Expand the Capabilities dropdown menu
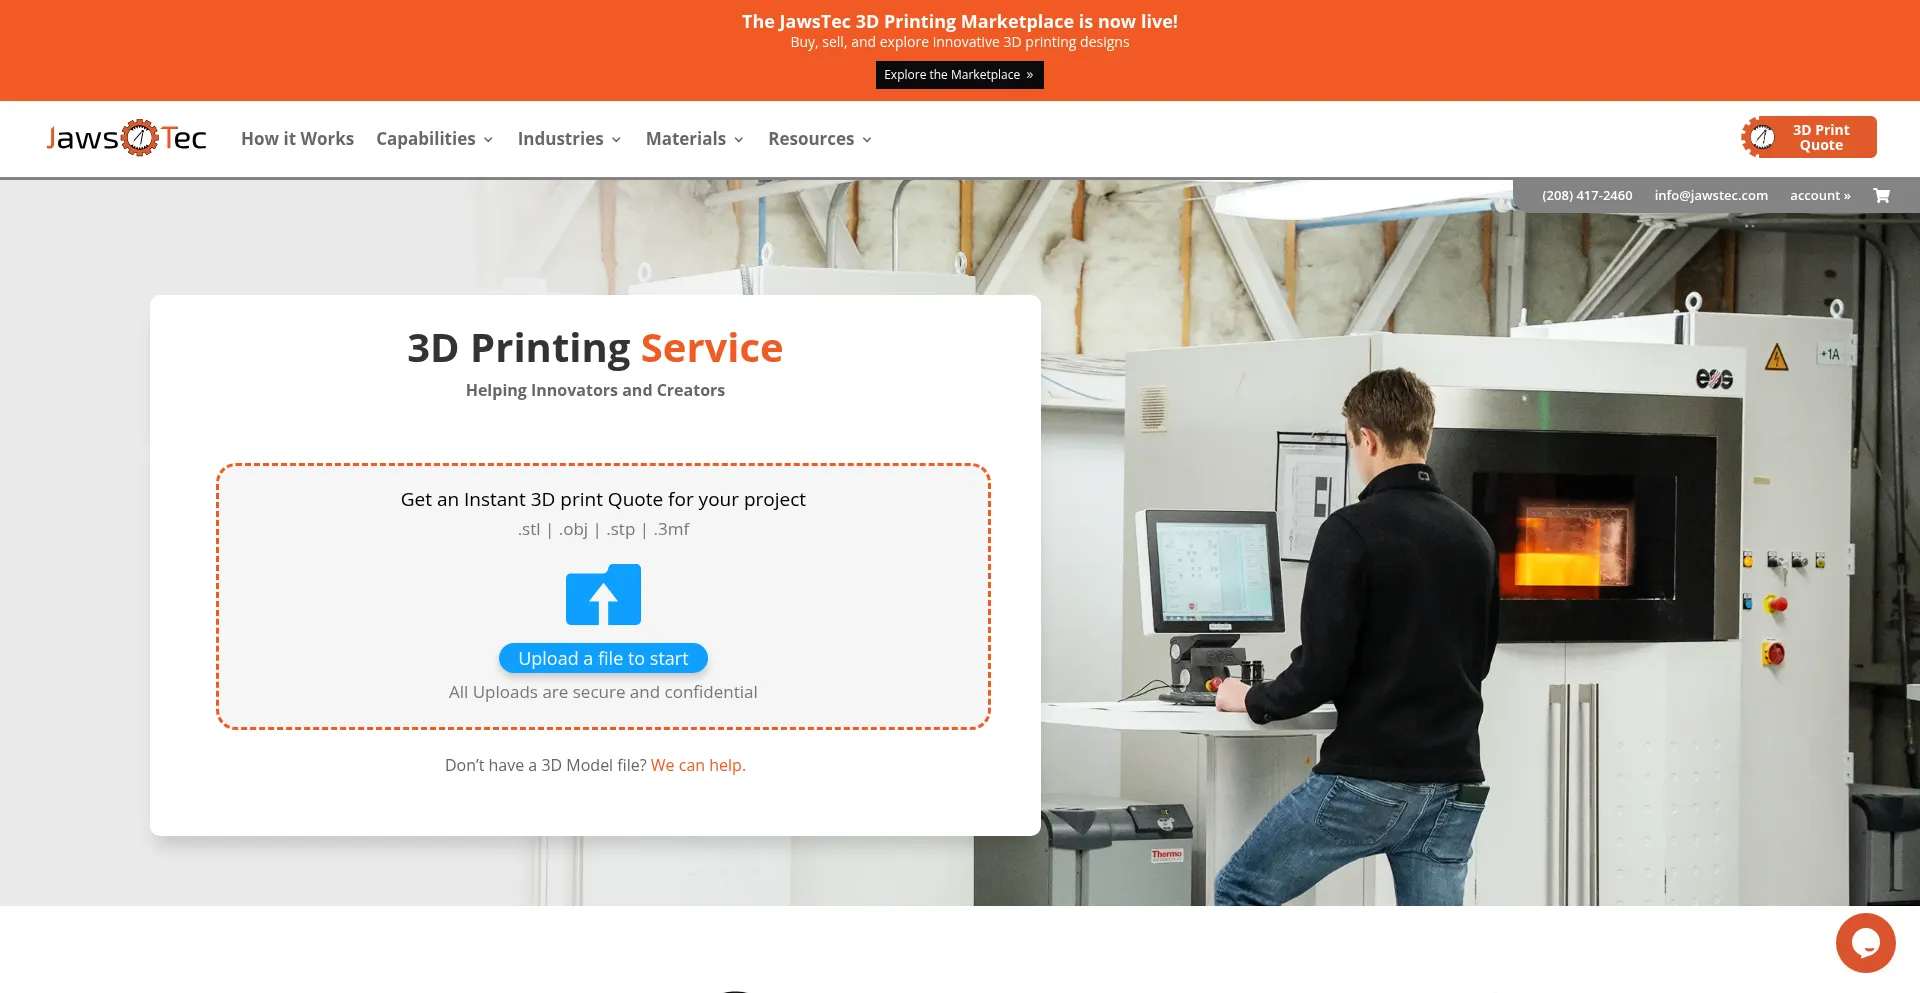The image size is (1920, 993). [x=435, y=139]
